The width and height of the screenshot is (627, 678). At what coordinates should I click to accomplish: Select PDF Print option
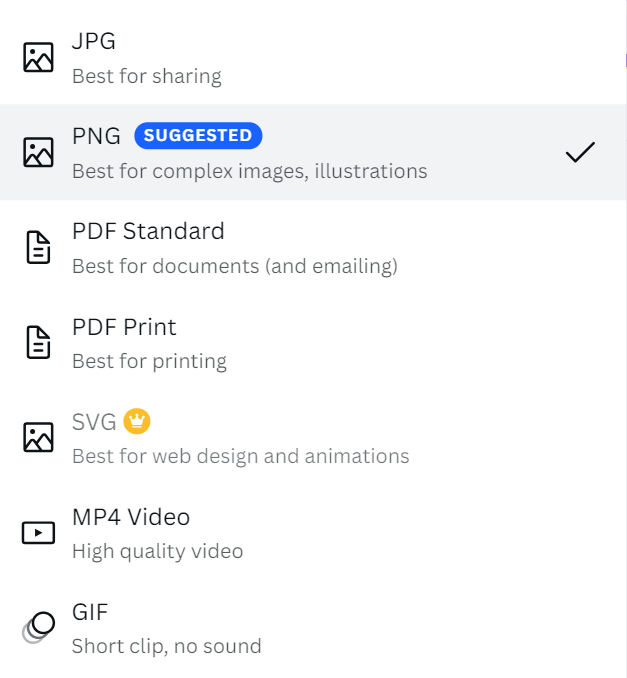pos(124,327)
